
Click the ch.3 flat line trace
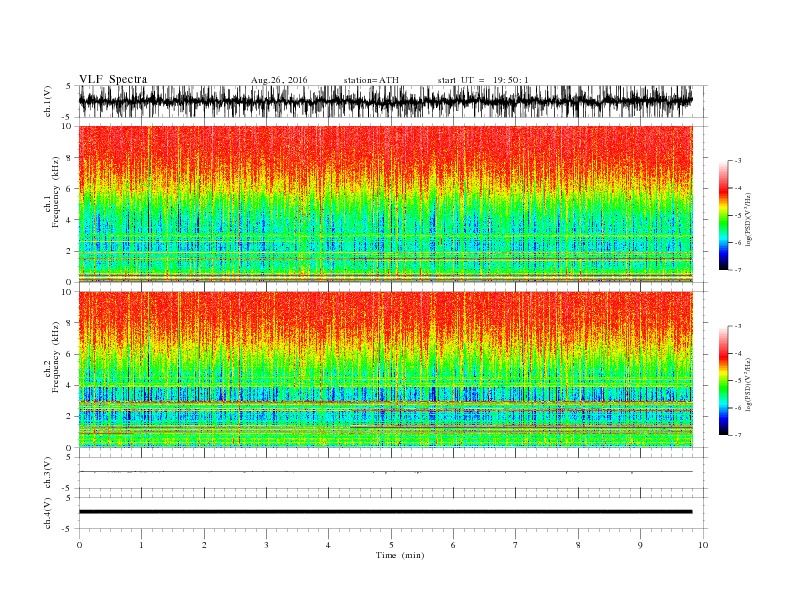[385, 472]
